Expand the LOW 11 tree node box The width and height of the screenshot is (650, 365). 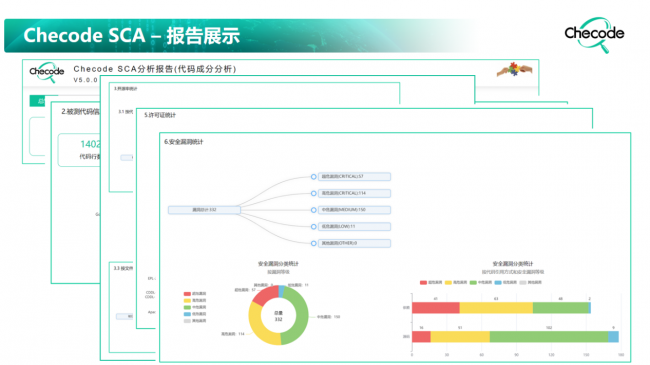point(354,226)
